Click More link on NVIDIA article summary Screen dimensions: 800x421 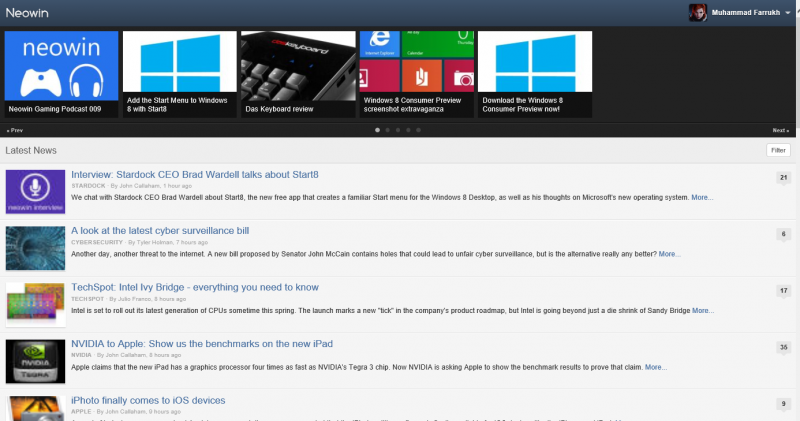[x=656, y=367]
